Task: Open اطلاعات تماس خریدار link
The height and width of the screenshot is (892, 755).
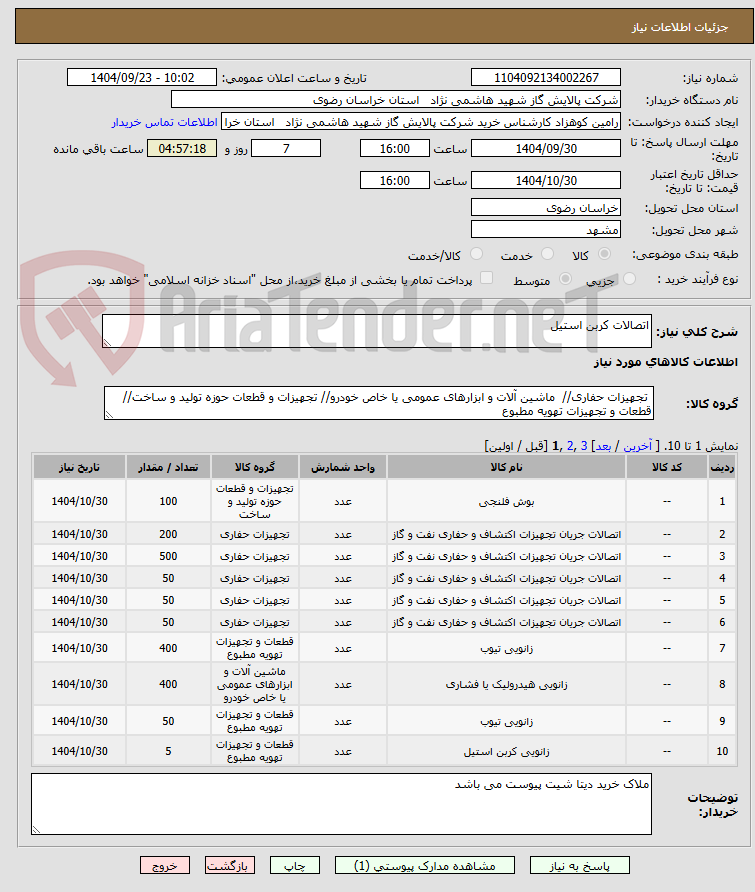Action: (164, 122)
